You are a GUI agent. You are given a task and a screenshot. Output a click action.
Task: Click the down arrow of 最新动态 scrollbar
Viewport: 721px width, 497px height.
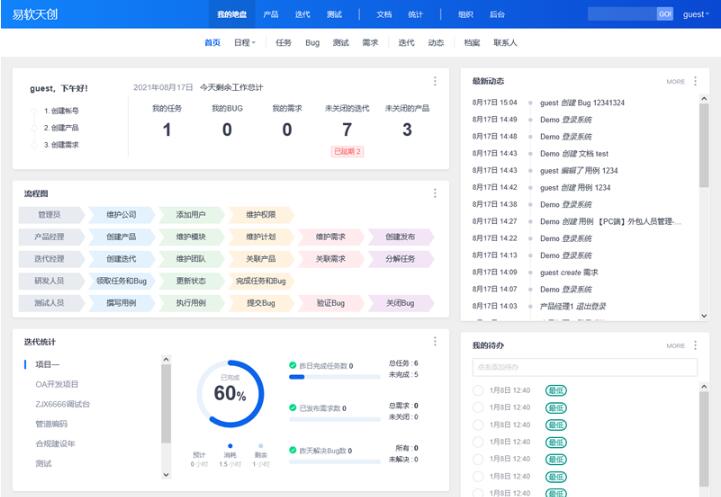pyautogui.click(x=704, y=316)
